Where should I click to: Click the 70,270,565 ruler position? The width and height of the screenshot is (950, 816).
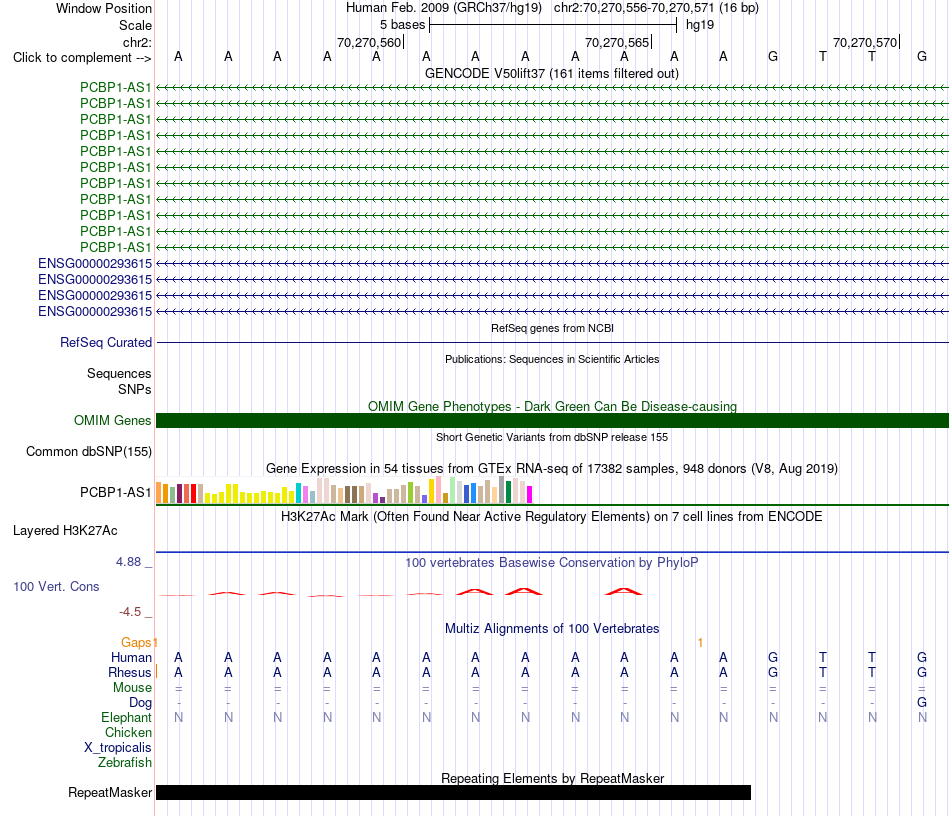point(617,42)
